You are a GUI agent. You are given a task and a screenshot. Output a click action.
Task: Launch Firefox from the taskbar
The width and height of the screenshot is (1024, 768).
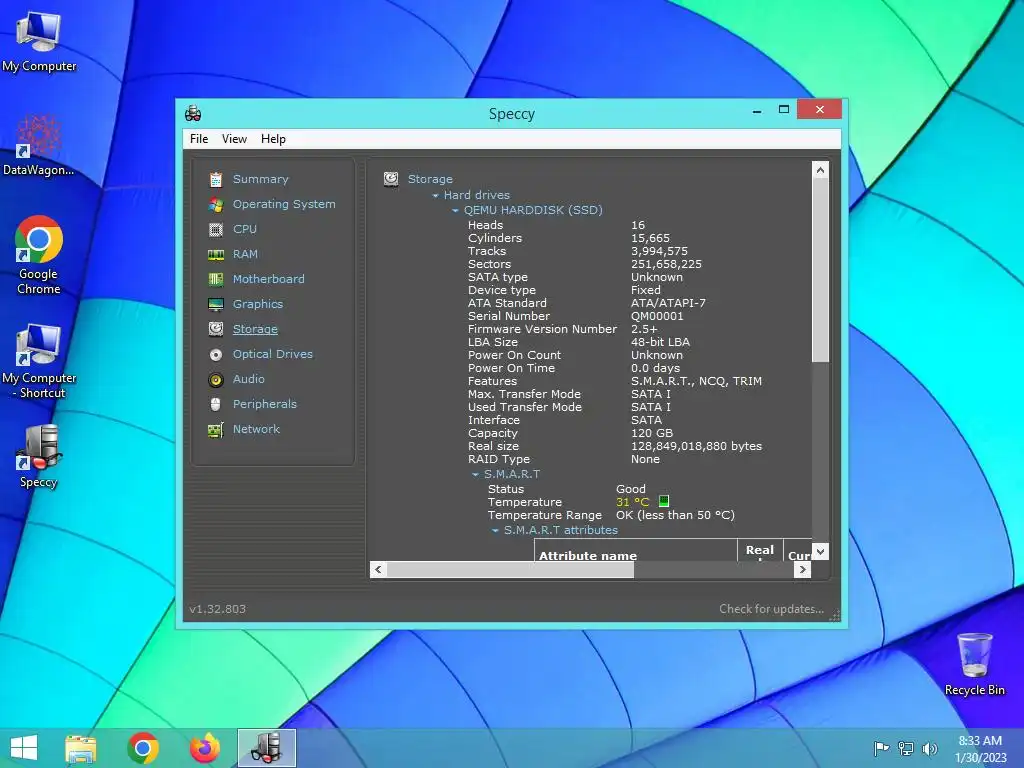tap(205, 748)
